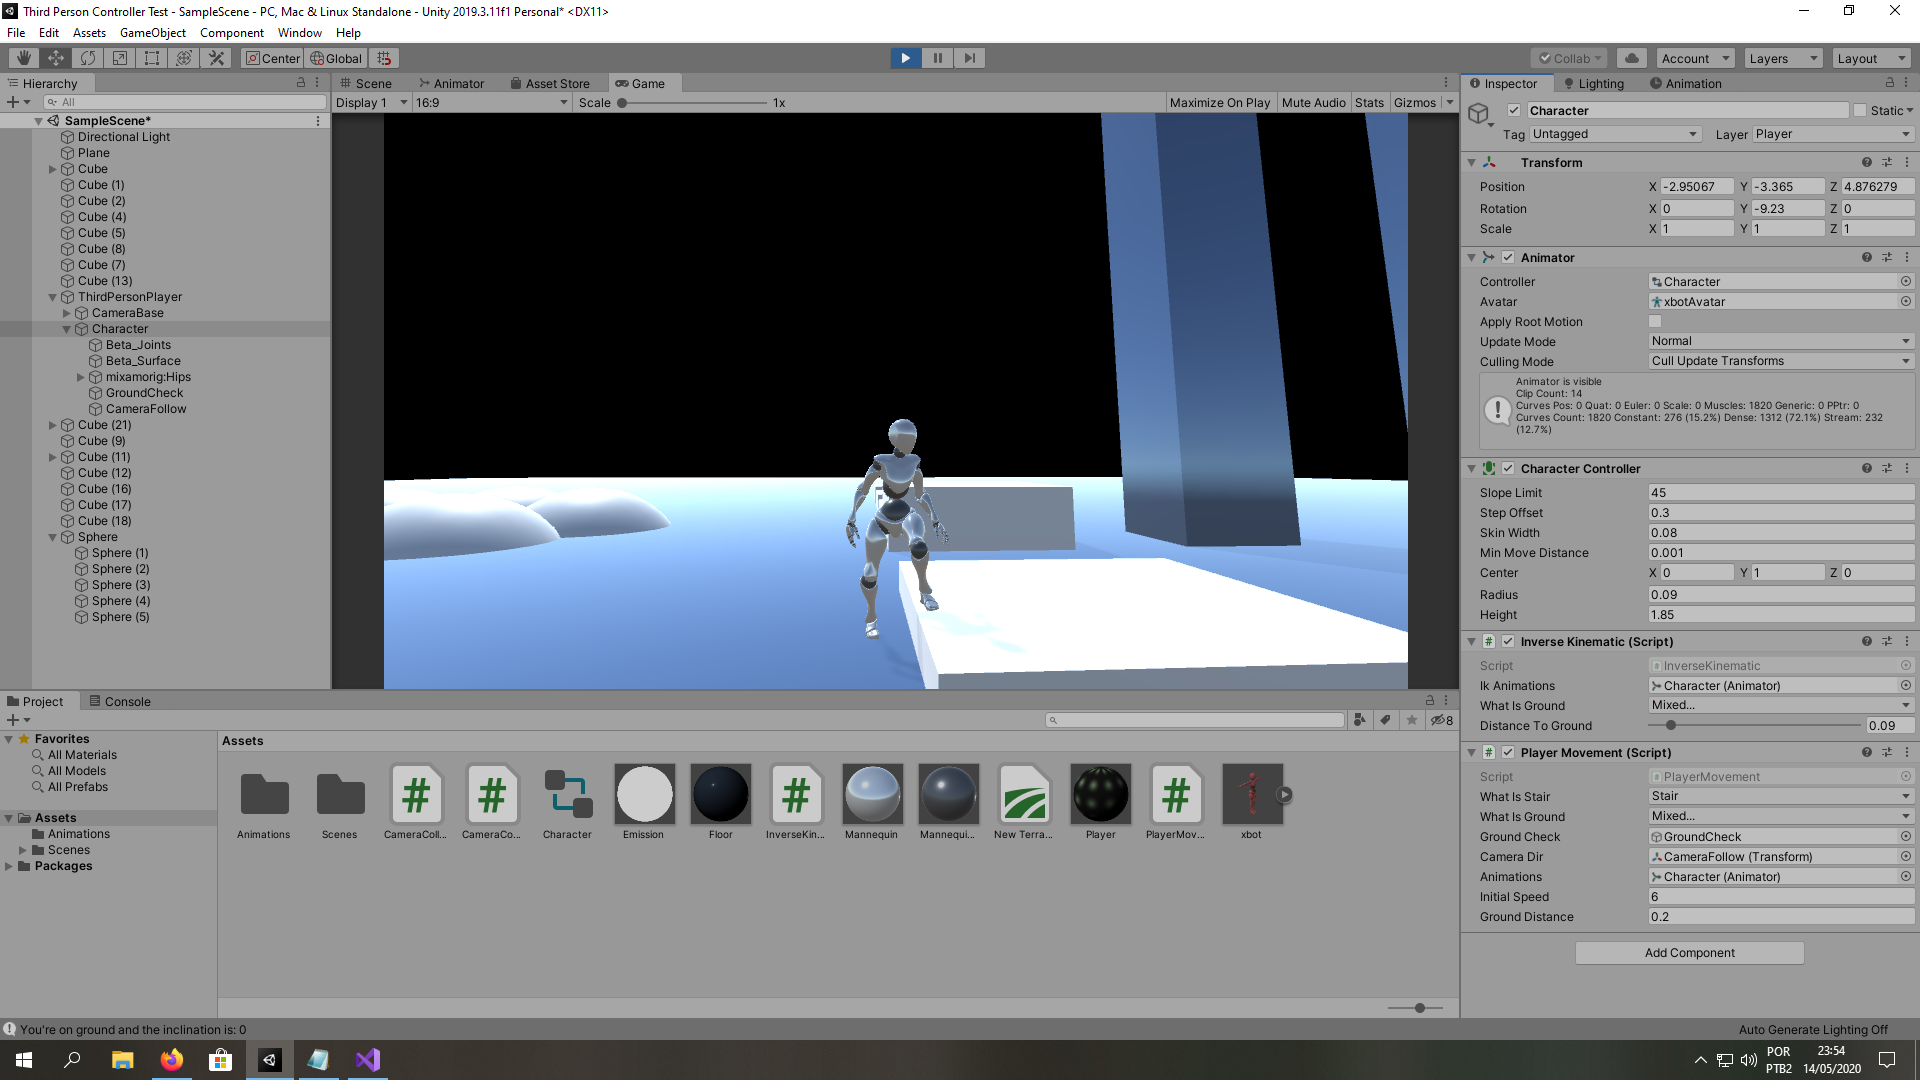
Task: Open 16:9 aspect ratio dropdown
Action: point(491,102)
